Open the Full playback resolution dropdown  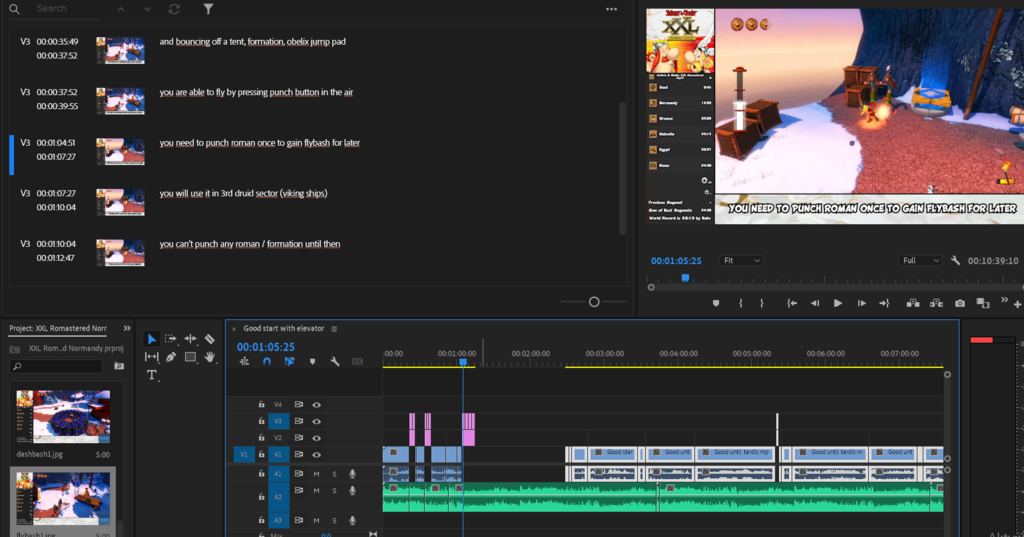click(x=920, y=261)
